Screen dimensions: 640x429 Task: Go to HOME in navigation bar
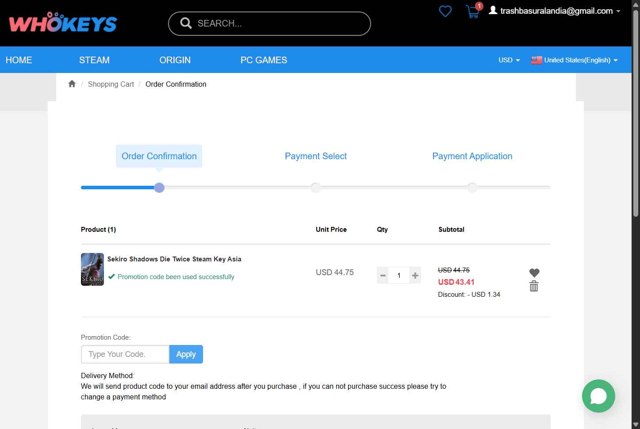(x=19, y=60)
